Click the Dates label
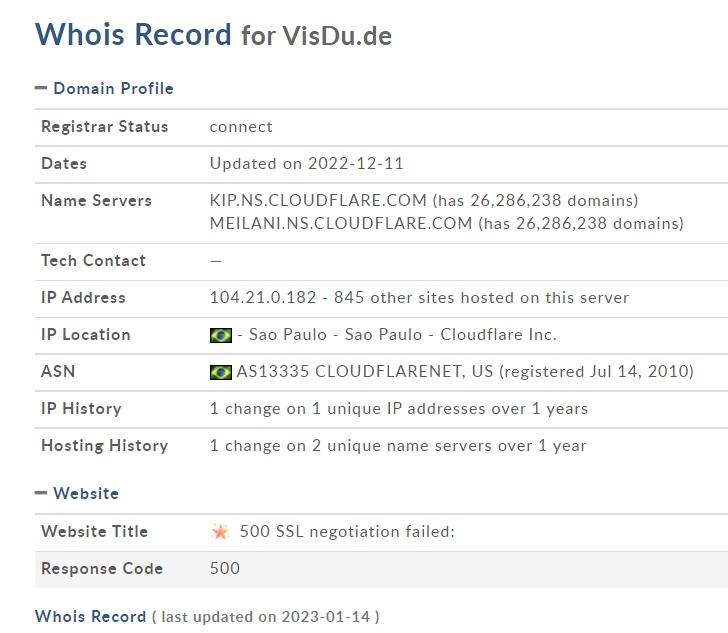 (64, 163)
